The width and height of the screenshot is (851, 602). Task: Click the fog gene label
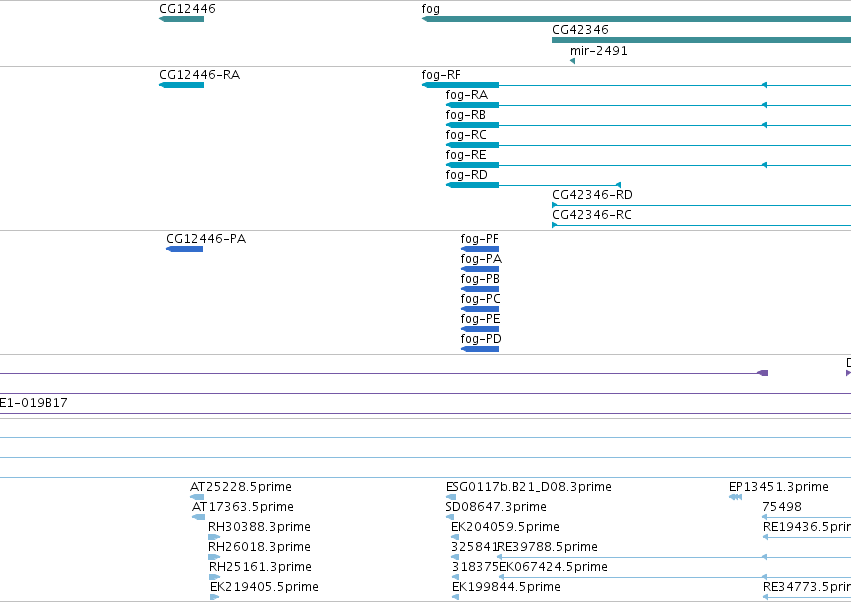point(430,9)
